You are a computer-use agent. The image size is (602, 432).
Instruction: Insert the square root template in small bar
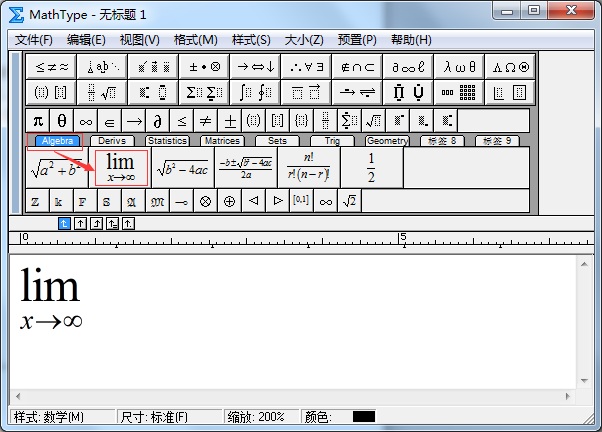pyautogui.click(x=373, y=121)
